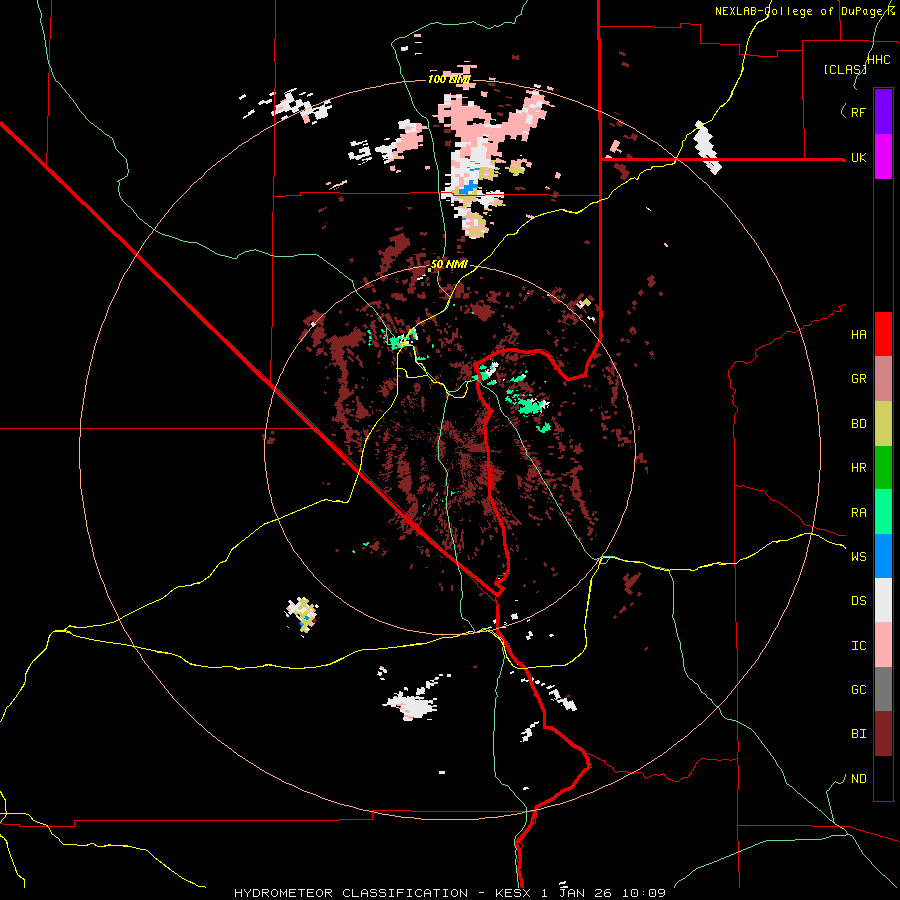Click the "RA" legend label

859,513
